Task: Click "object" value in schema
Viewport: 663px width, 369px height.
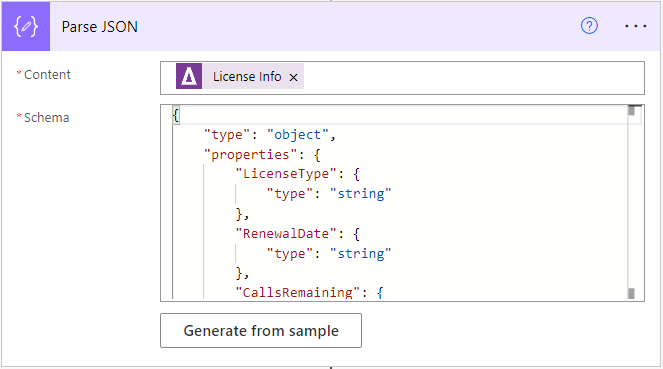Action: click(298, 135)
